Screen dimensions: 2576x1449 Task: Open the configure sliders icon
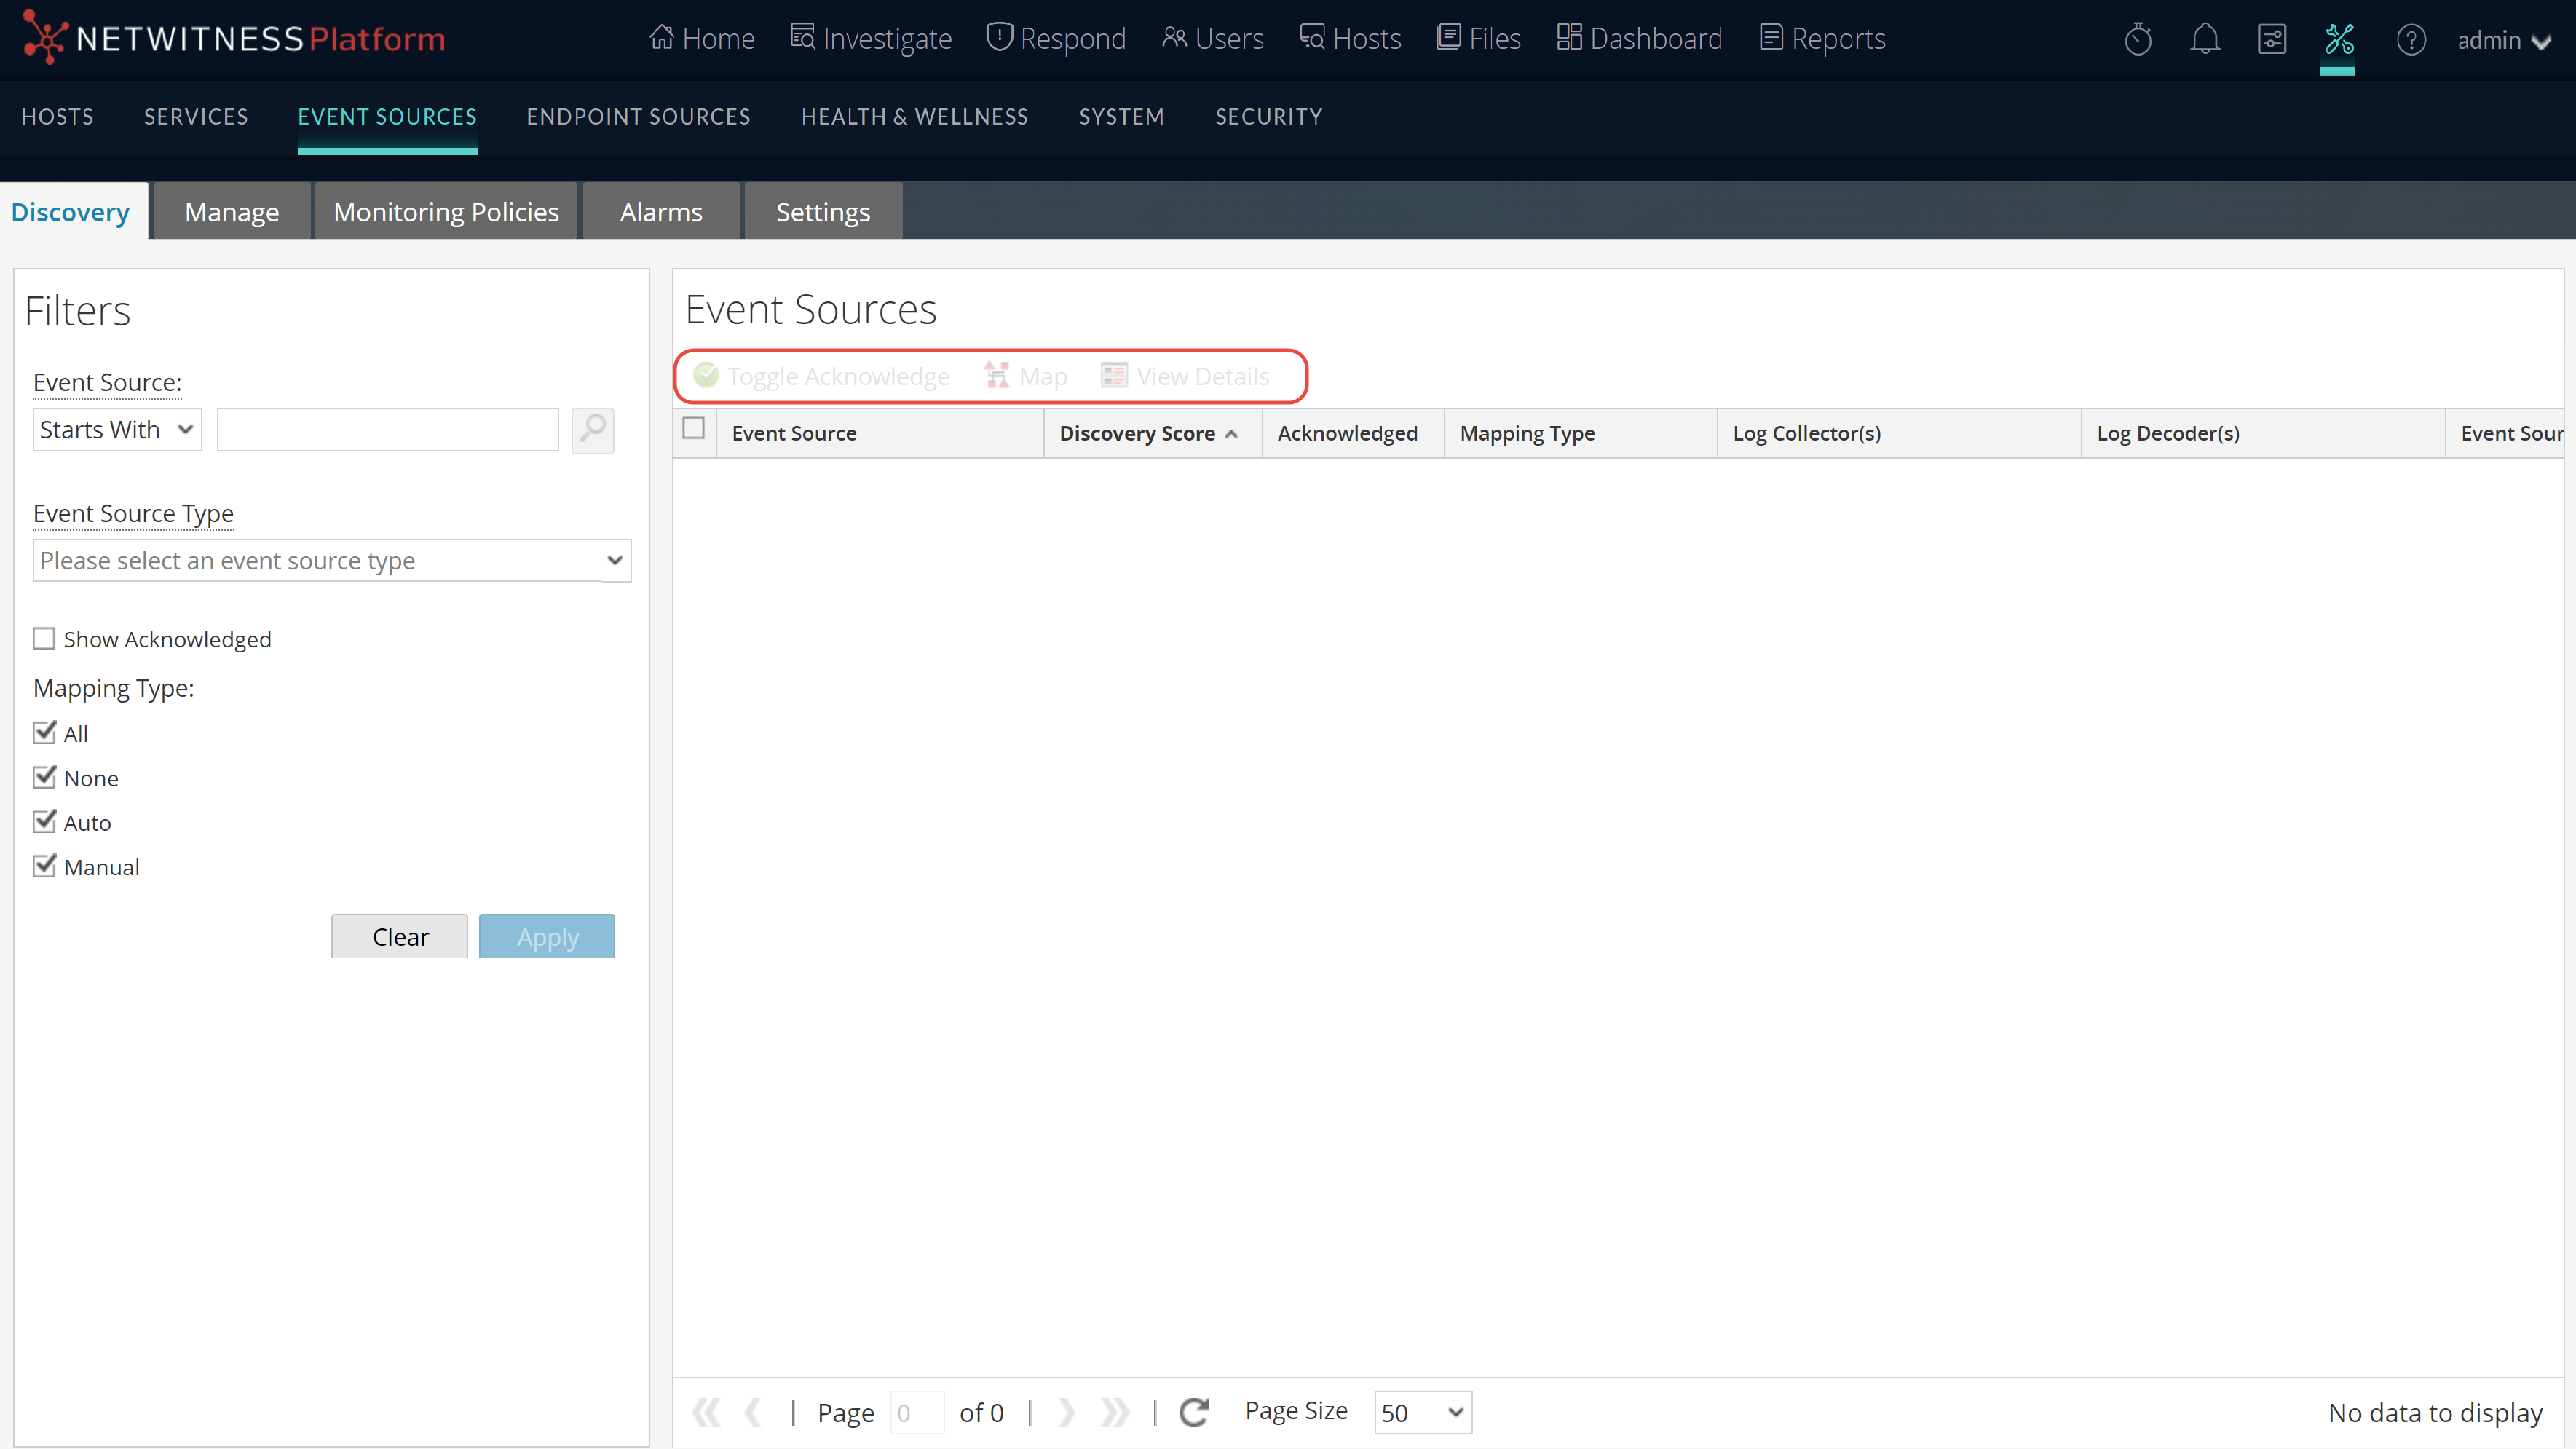2271,40
